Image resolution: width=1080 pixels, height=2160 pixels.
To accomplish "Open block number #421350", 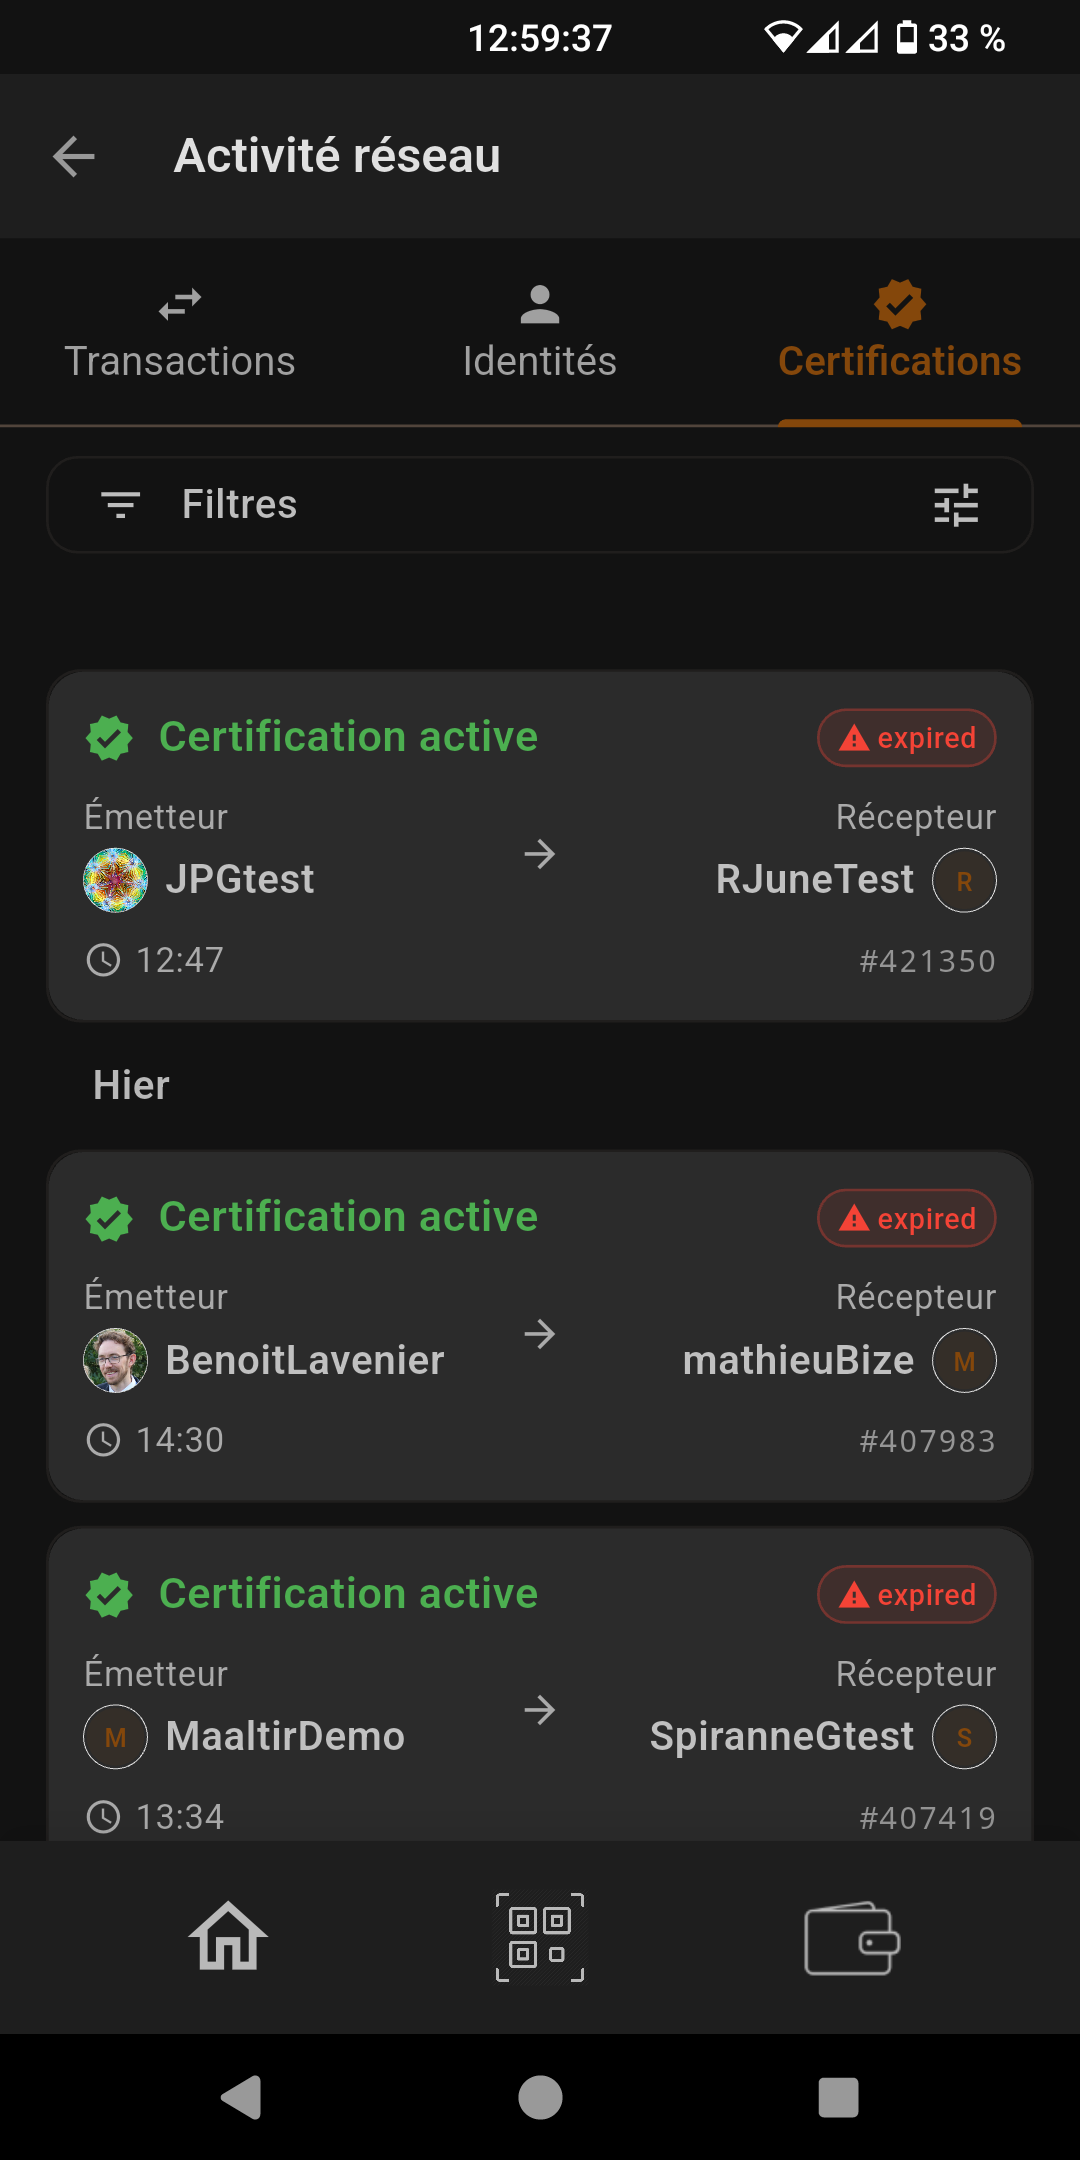I will click(x=927, y=961).
